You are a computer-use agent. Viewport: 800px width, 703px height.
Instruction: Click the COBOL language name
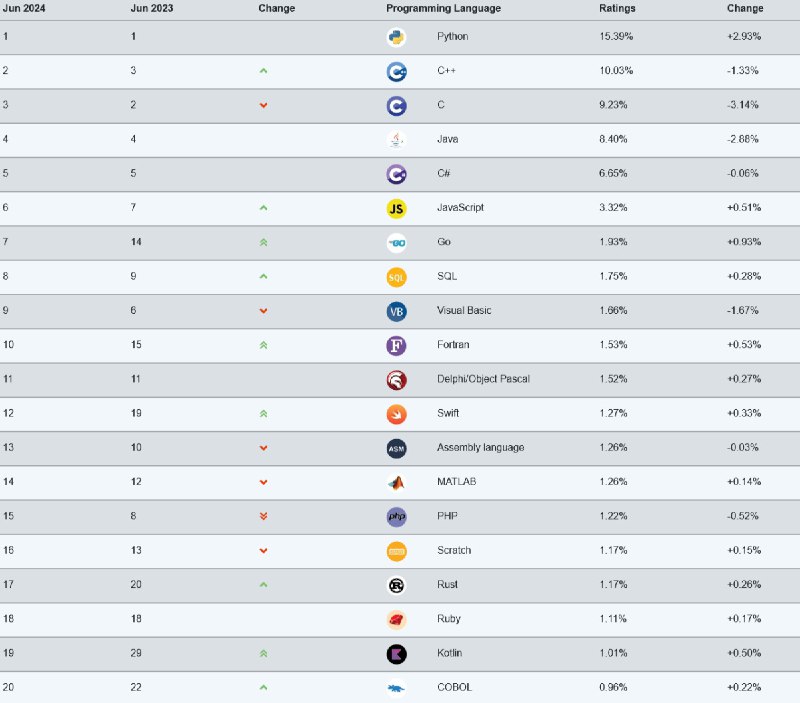tap(454, 687)
